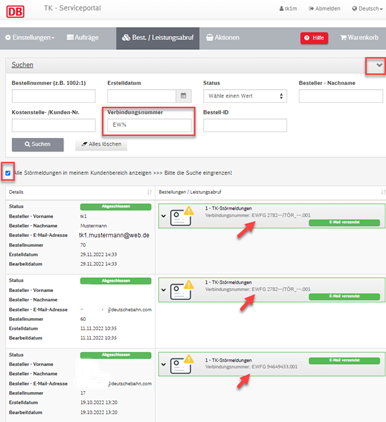Open the Status dropdown
Screen dimensions: 386x422
(x=245, y=96)
